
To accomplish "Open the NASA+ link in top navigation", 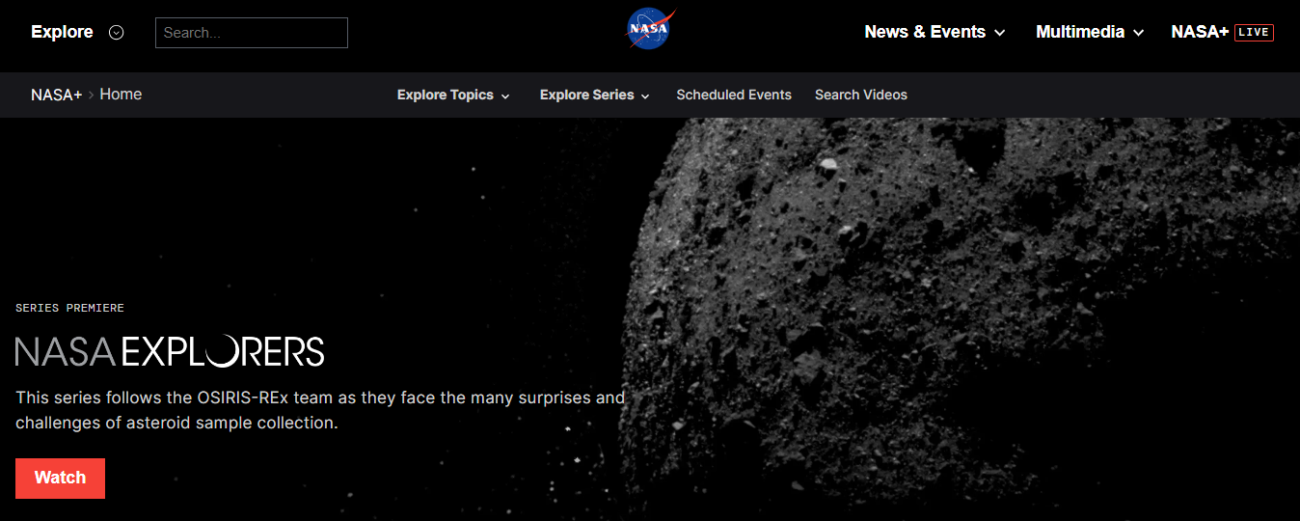I will [1200, 32].
